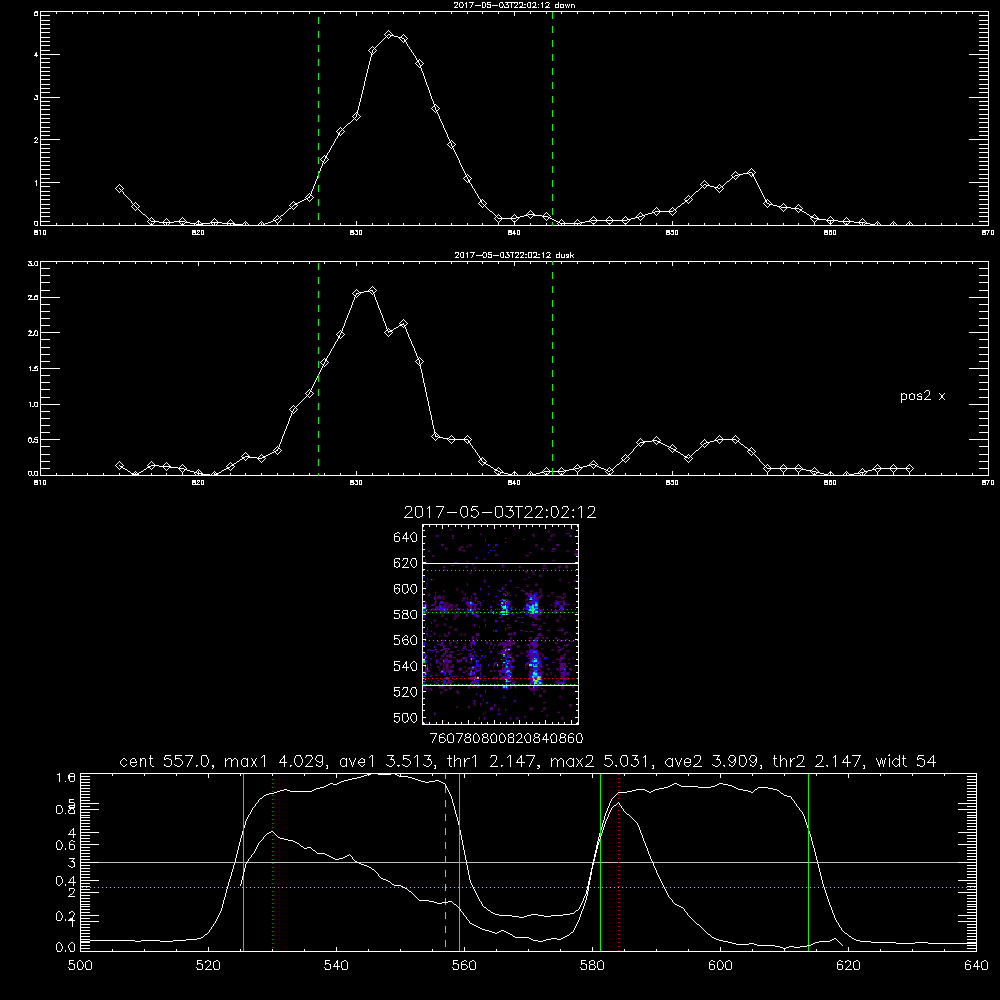Click the highest data point of dusk curve

click(372, 291)
